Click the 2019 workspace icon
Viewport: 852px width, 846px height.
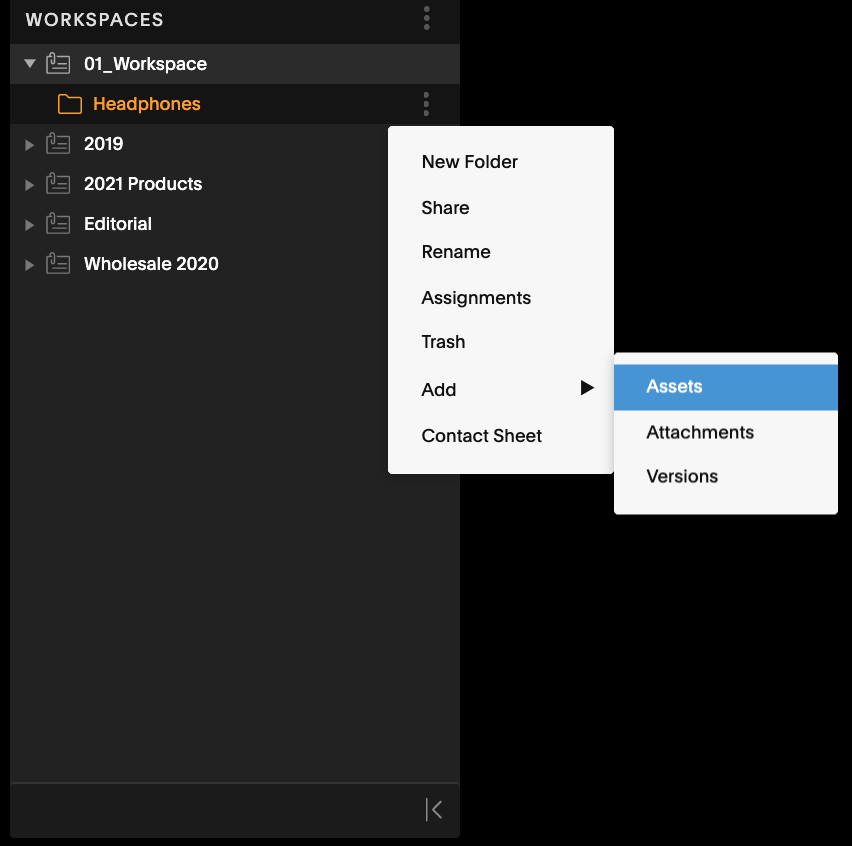[58, 144]
